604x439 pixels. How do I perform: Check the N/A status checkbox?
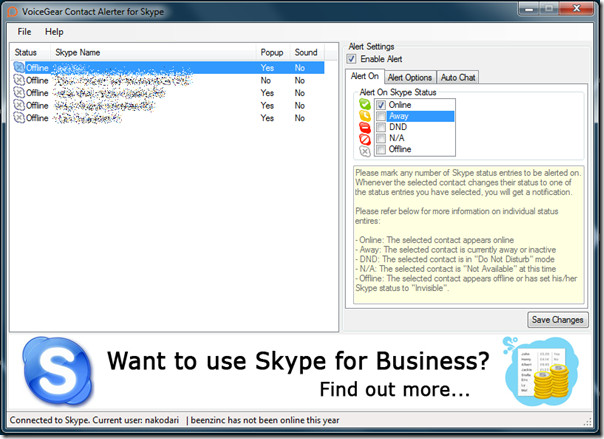pos(381,138)
